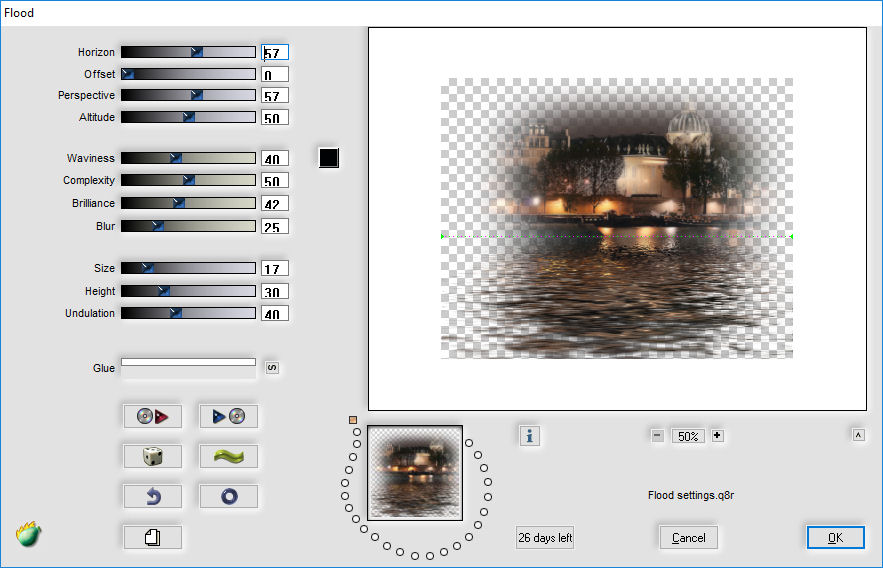The image size is (883, 568).
Task: Click the black color swatch
Action: (329, 158)
